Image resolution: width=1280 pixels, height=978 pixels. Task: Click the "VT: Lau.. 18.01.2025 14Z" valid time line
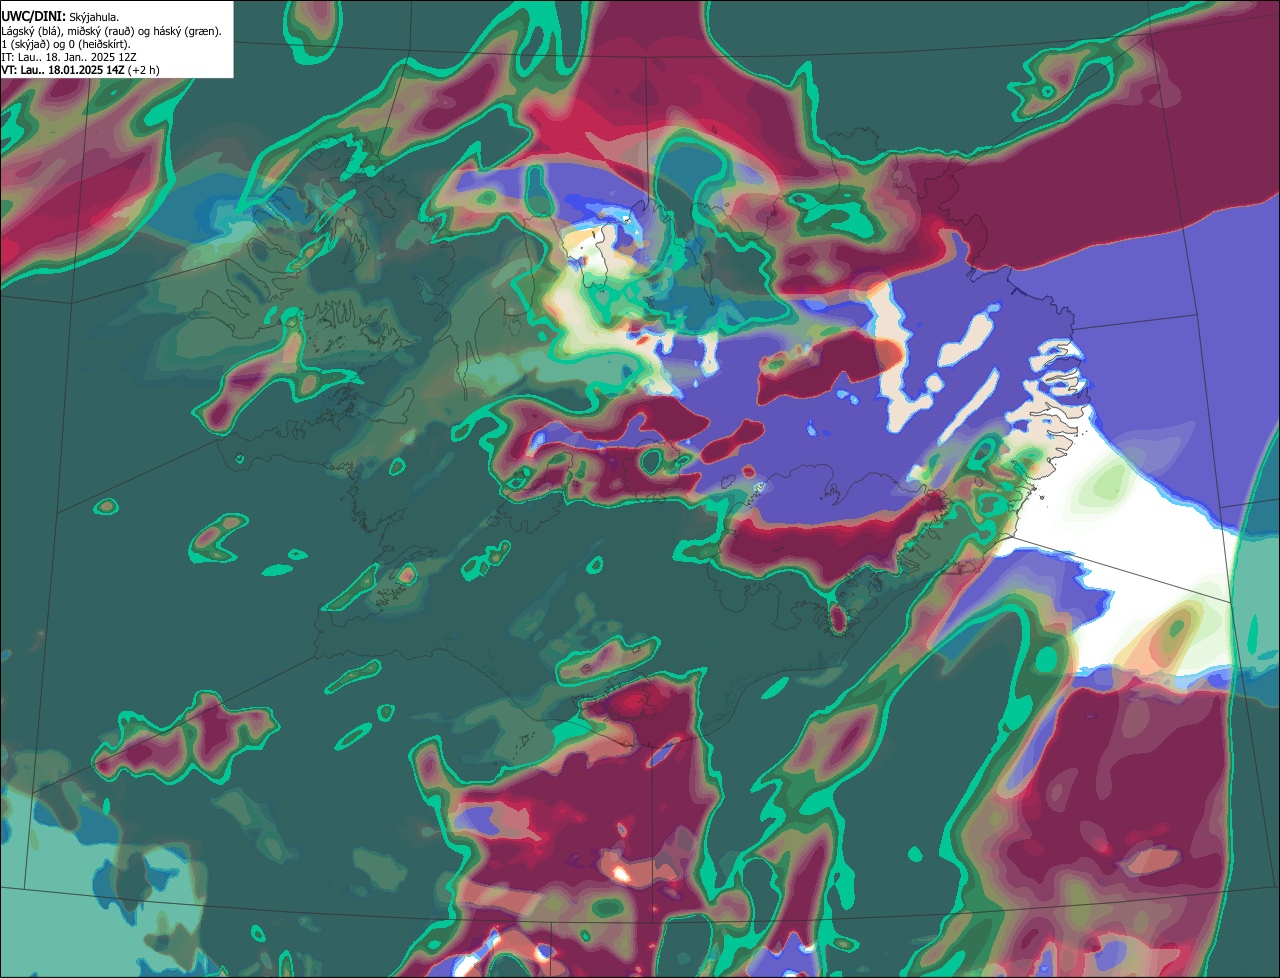[x=63, y=70]
